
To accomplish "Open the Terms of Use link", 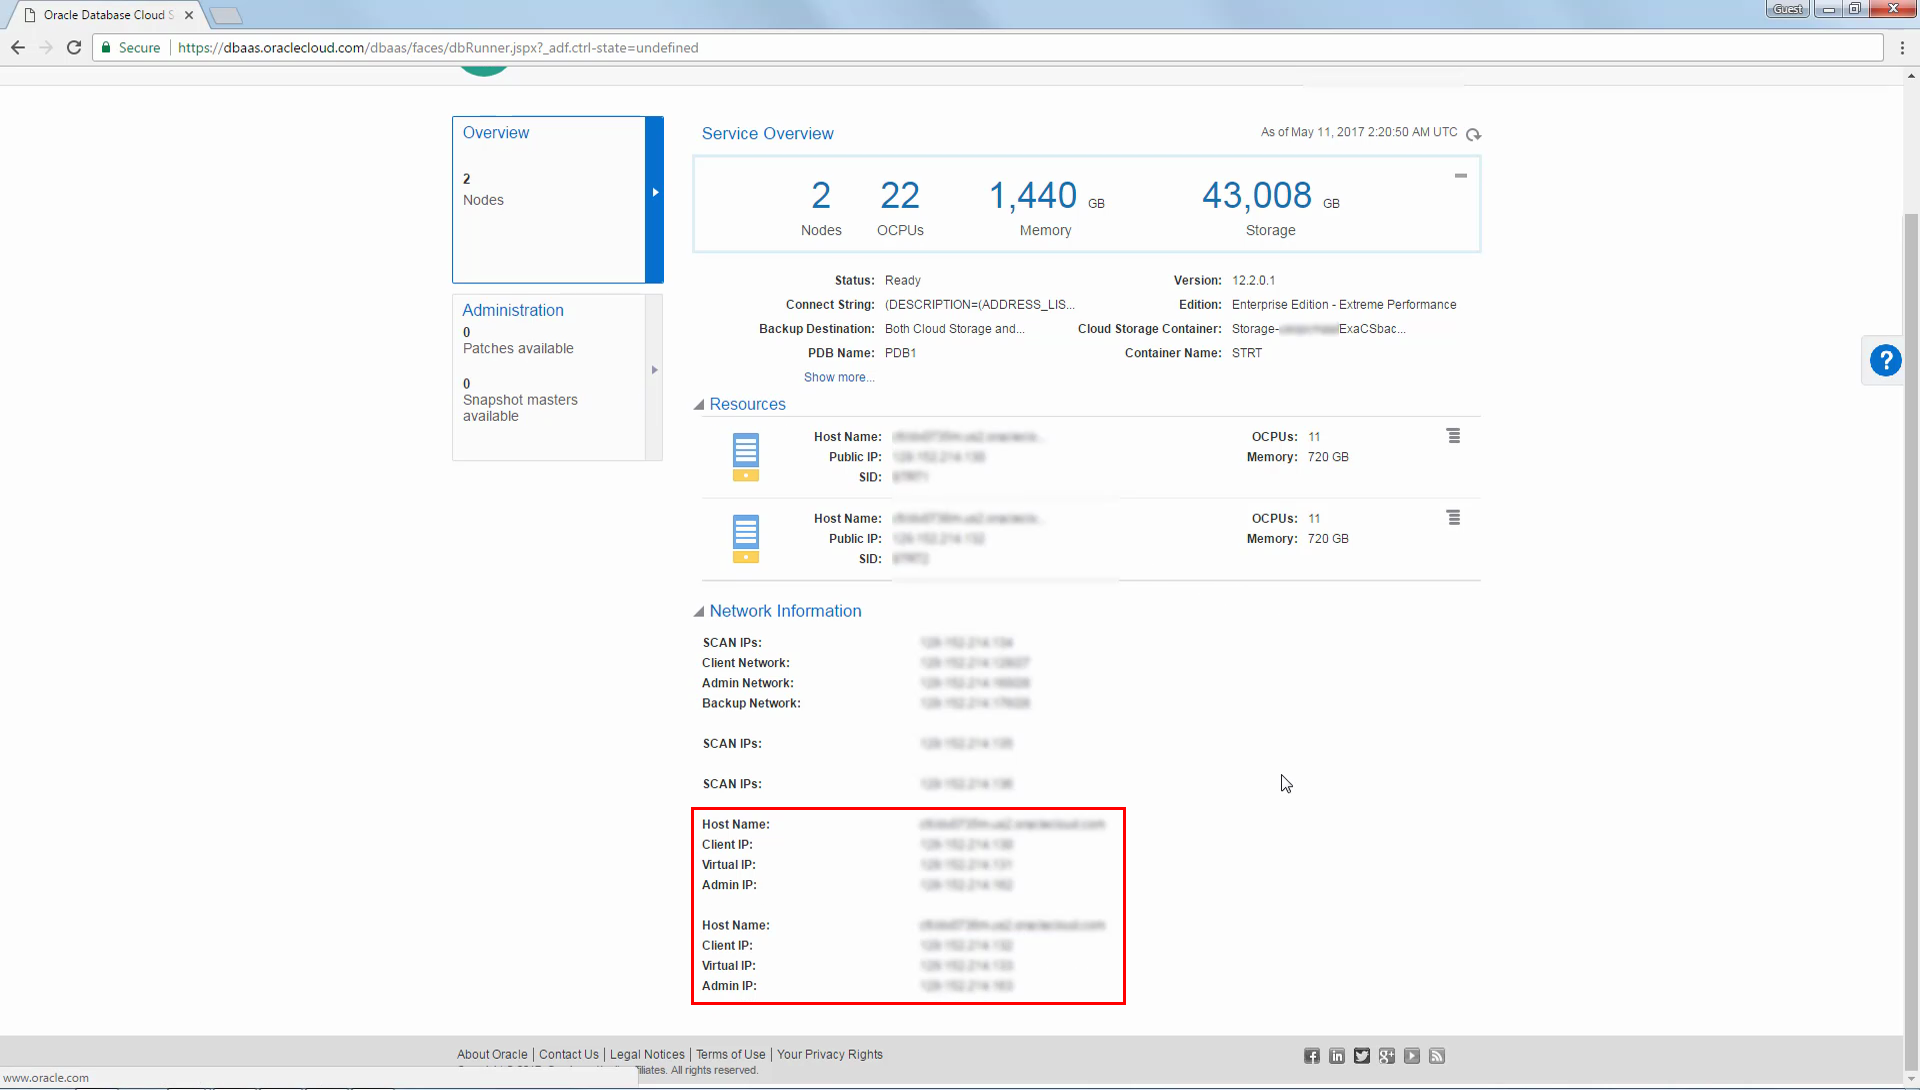I will (x=731, y=1054).
